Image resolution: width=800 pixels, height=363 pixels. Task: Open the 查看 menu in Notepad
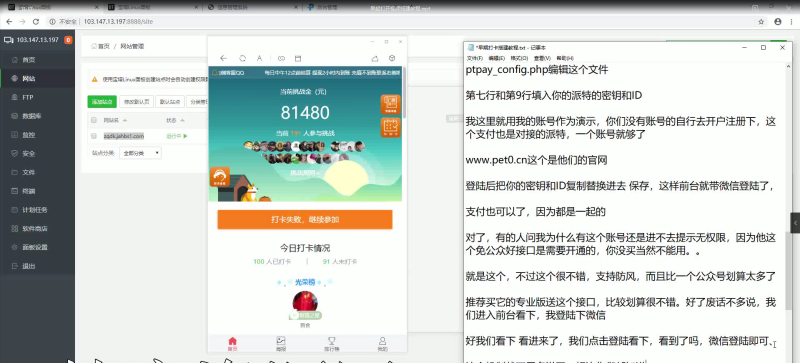[x=542, y=58]
